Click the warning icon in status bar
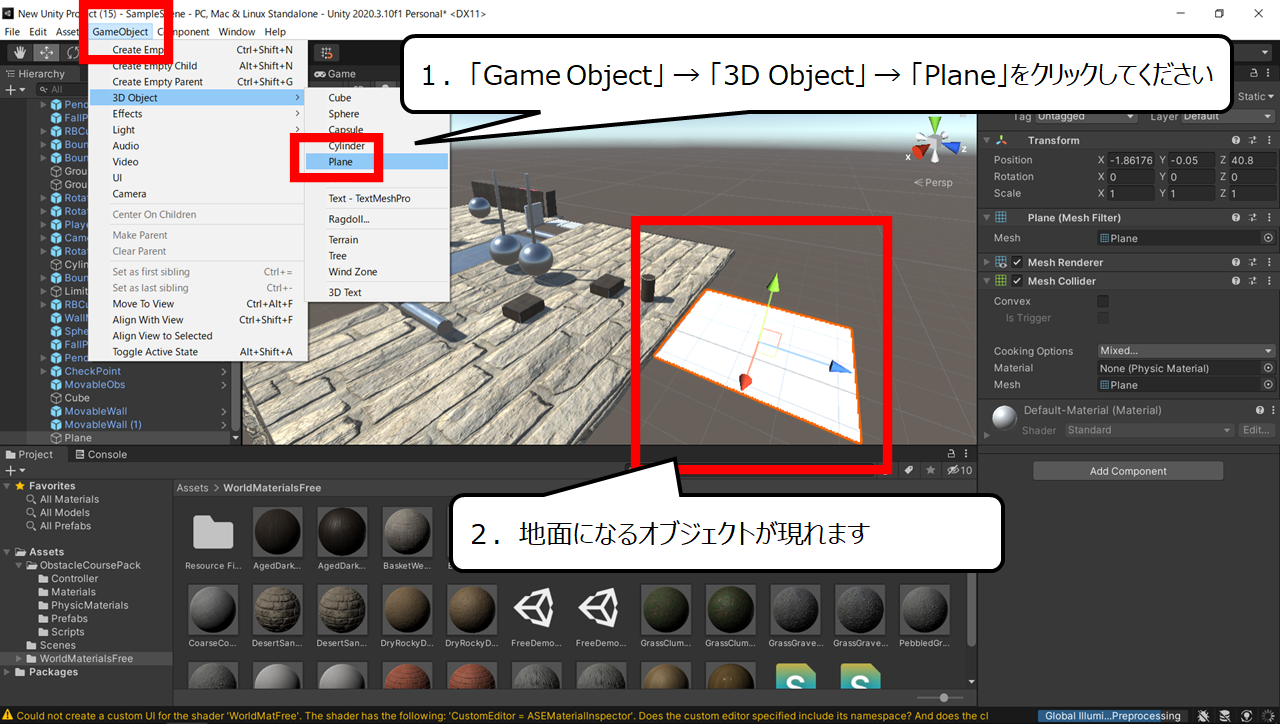Image resolution: width=1280 pixels, height=724 pixels. click(8, 716)
